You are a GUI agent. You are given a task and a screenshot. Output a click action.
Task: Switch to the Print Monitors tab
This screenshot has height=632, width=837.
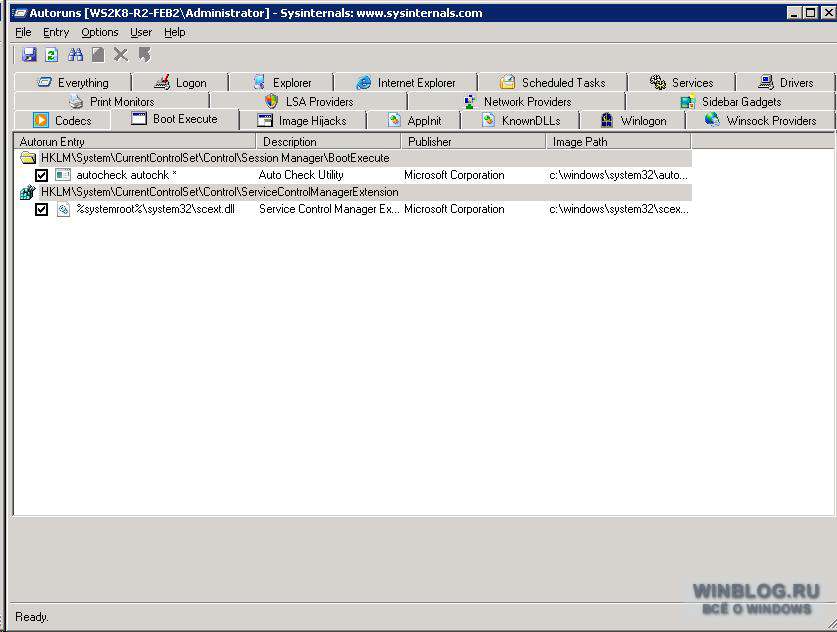112,101
